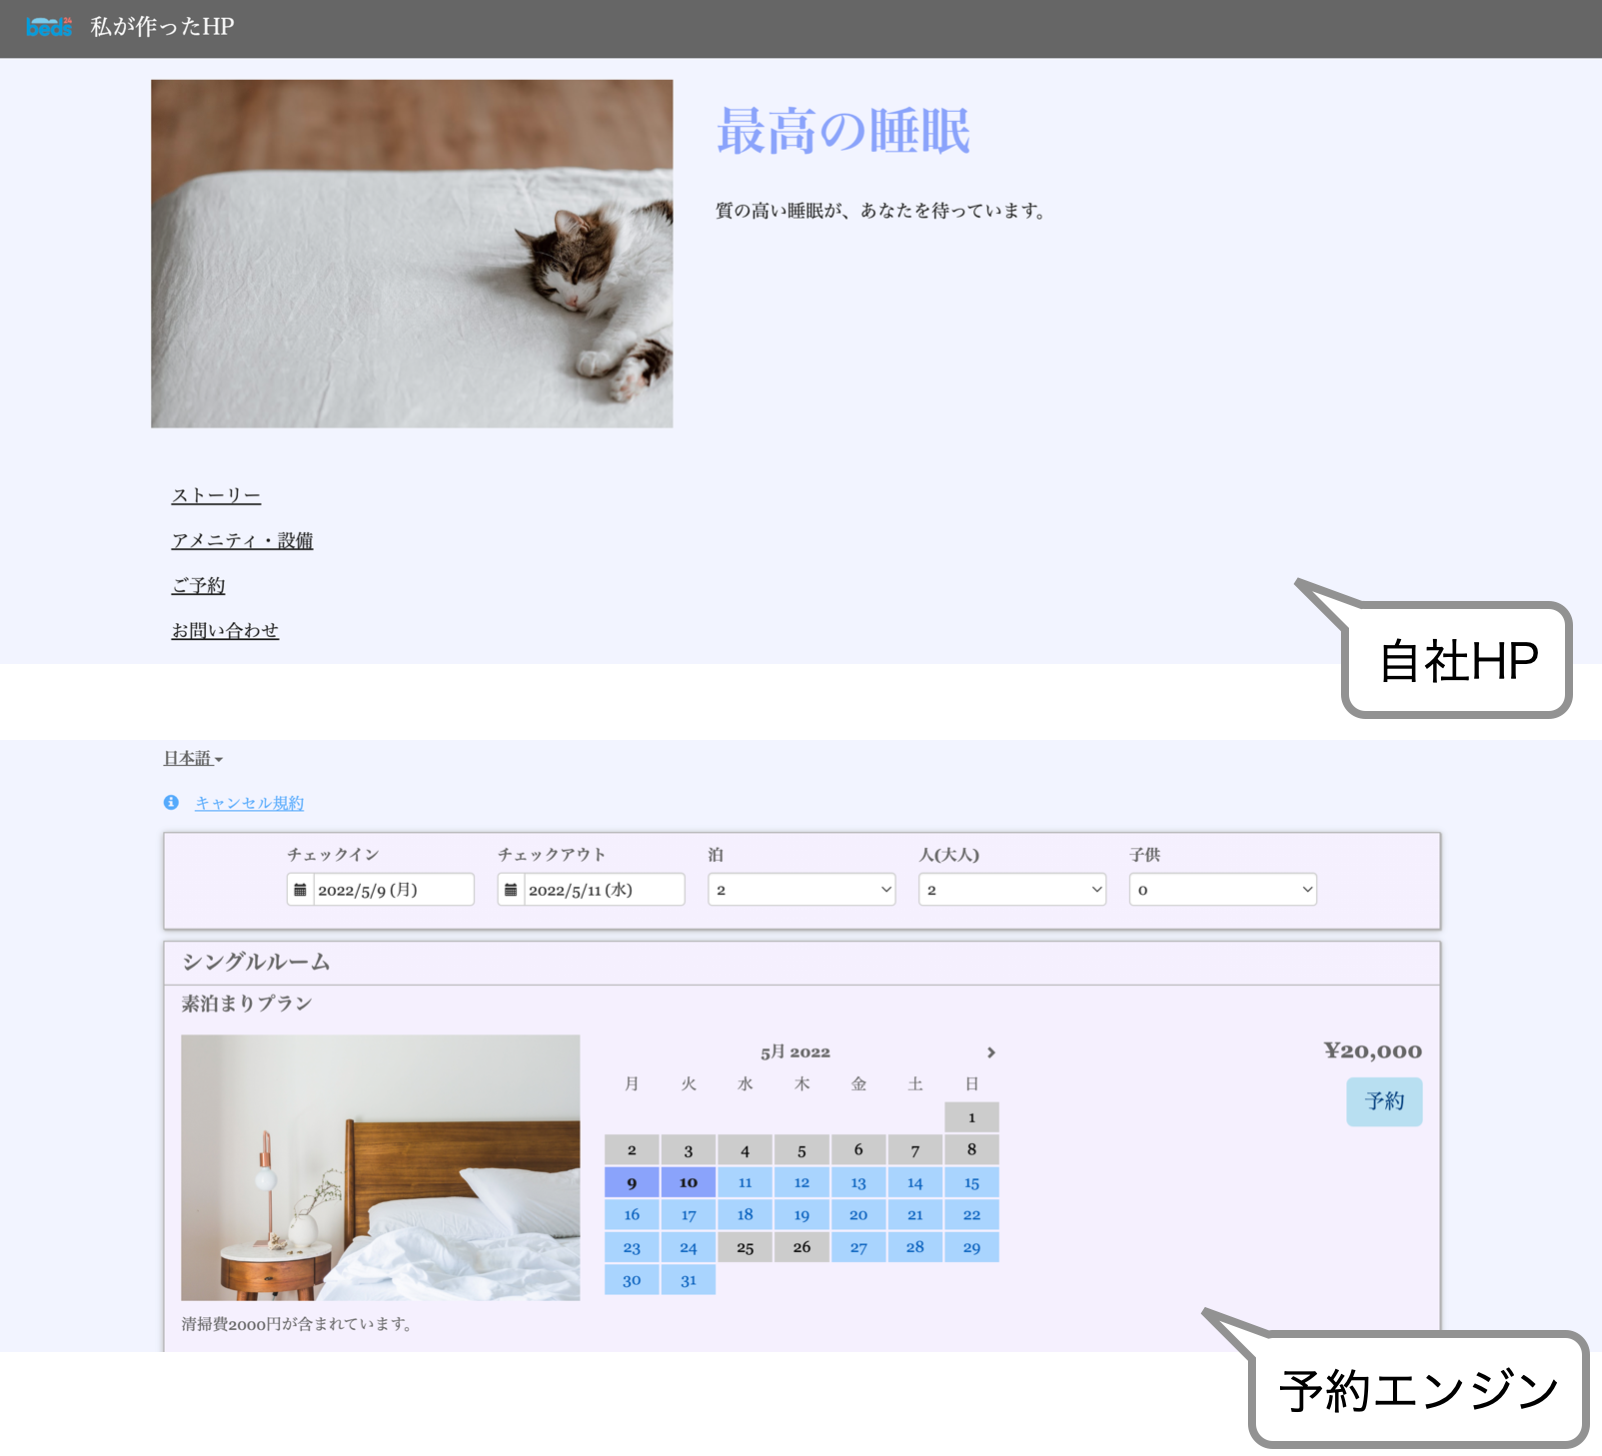1602x1456 pixels.
Task: Click the calendar icon beside check-in date
Action: 300,890
